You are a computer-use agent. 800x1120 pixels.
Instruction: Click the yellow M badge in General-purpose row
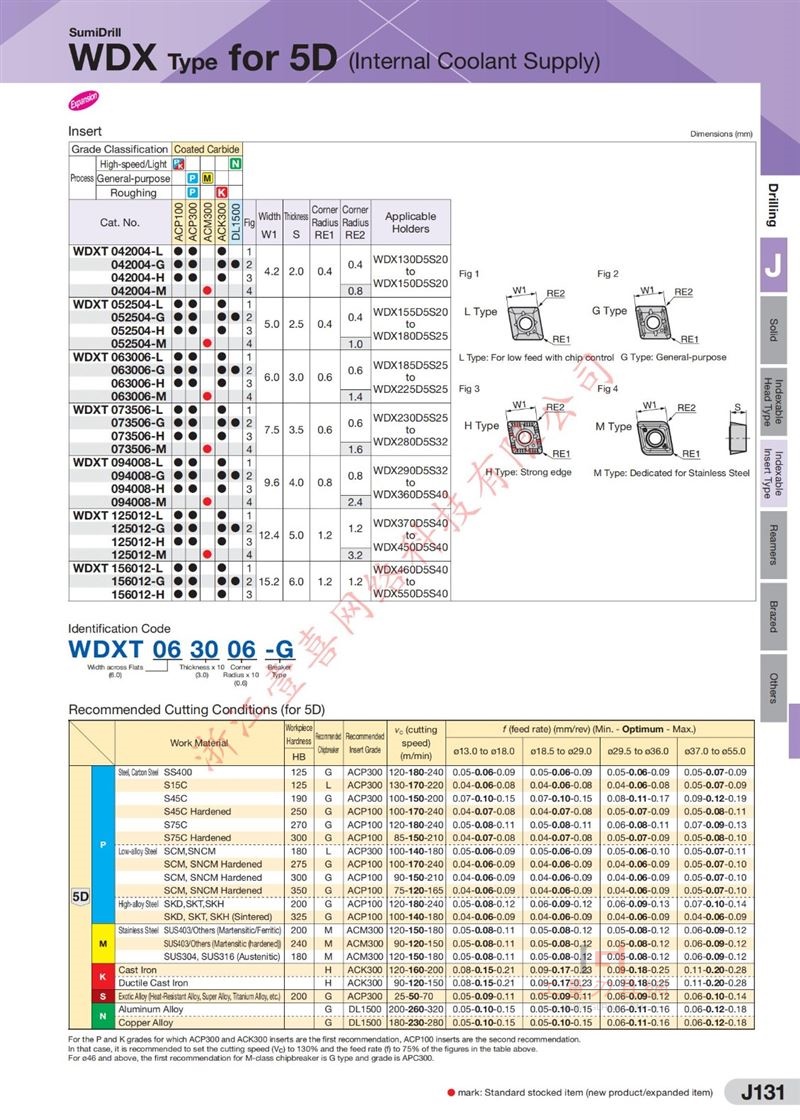(x=207, y=178)
